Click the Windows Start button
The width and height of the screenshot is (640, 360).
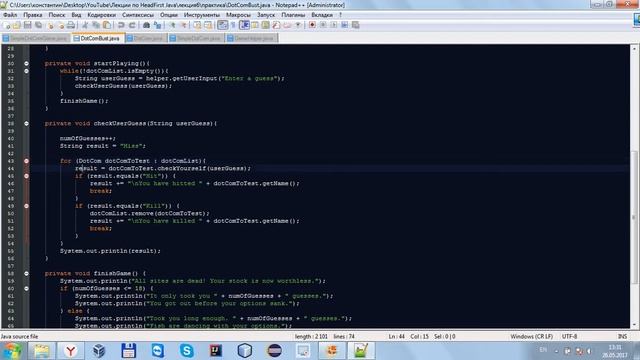pyautogui.click(x=11, y=351)
